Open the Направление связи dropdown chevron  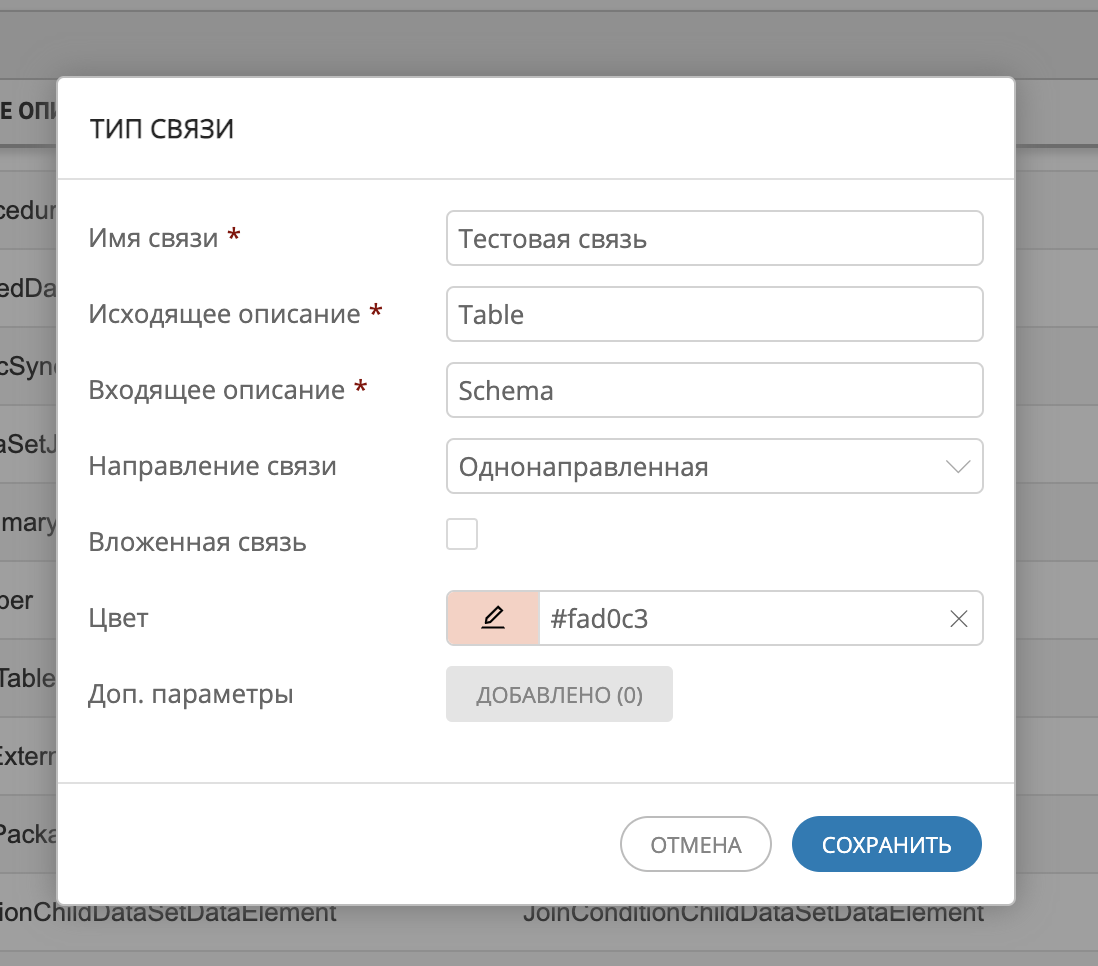(x=957, y=466)
